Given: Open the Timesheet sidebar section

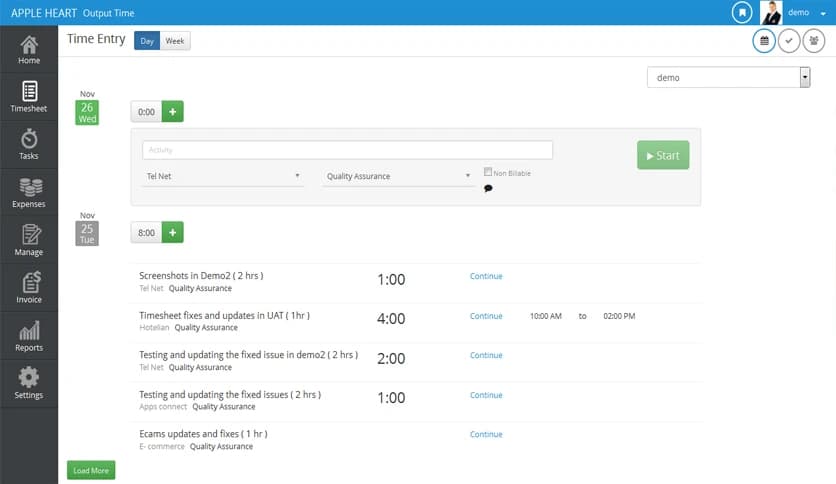Looking at the screenshot, I should [x=29, y=97].
